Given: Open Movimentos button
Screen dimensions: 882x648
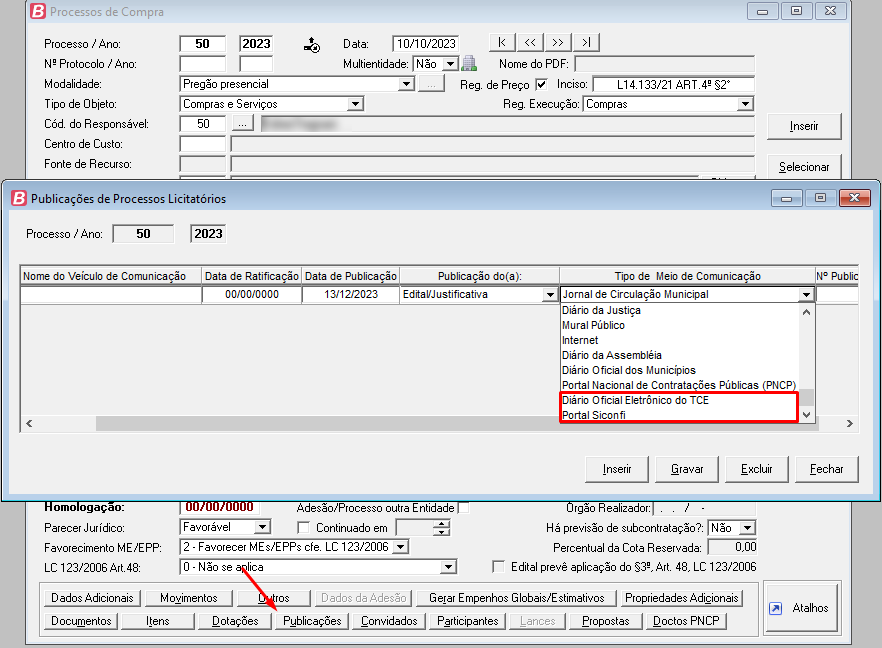Looking at the screenshot, I should pyautogui.click(x=188, y=598).
